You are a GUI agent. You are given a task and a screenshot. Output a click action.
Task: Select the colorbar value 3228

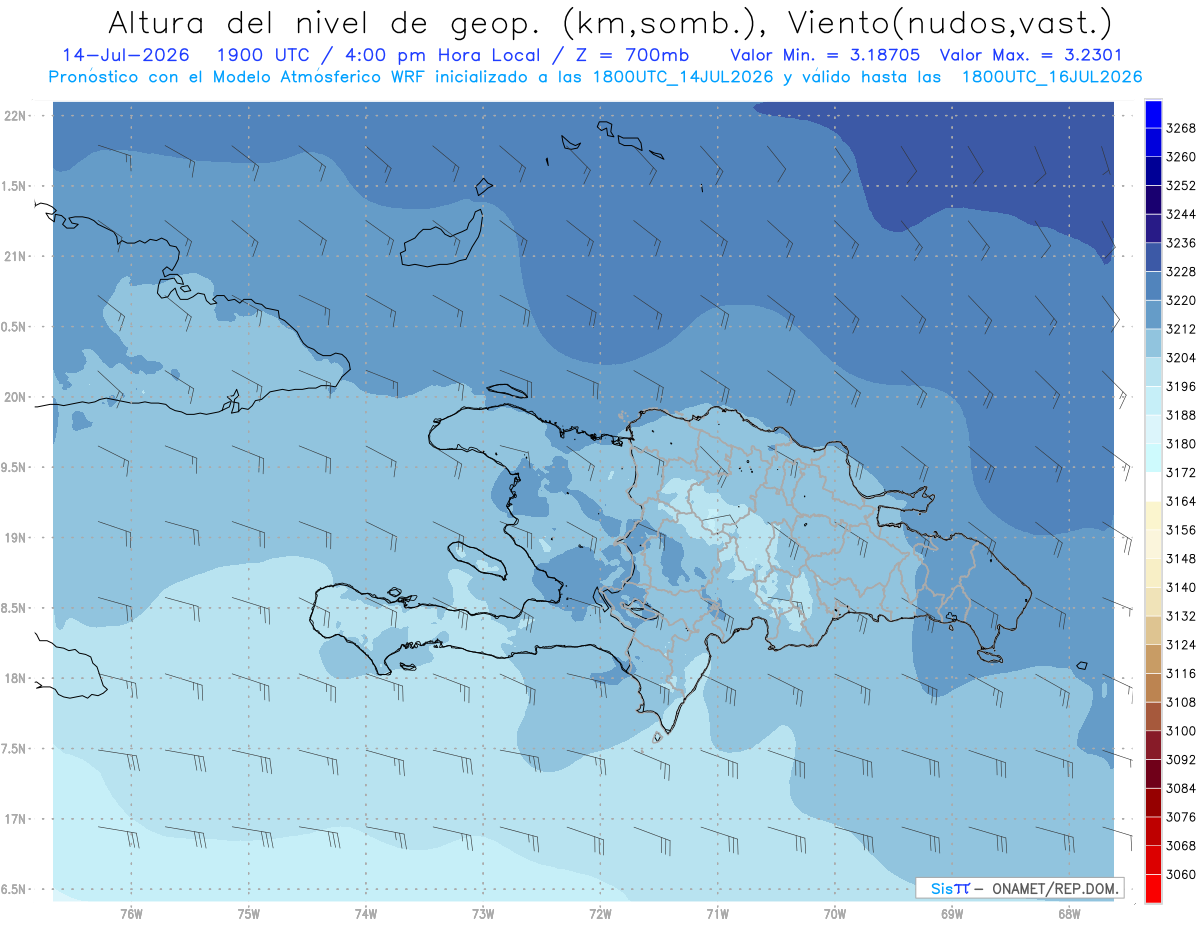click(1181, 271)
